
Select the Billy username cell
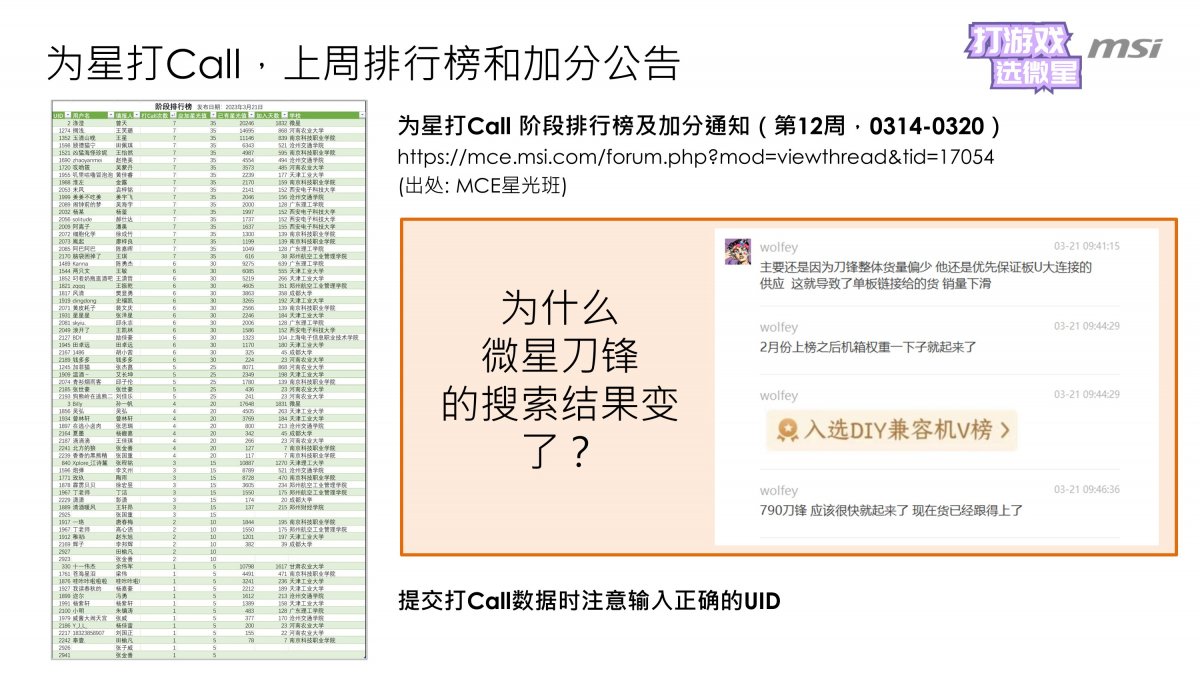coord(92,404)
